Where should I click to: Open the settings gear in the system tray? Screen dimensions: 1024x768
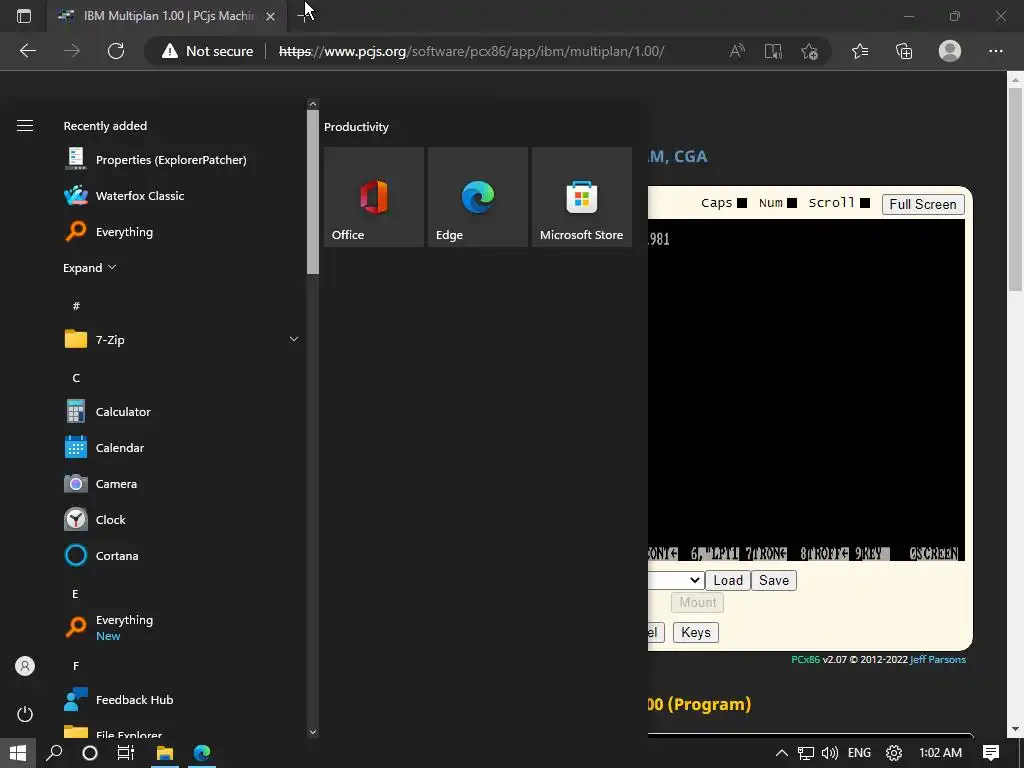click(x=894, y=753)
